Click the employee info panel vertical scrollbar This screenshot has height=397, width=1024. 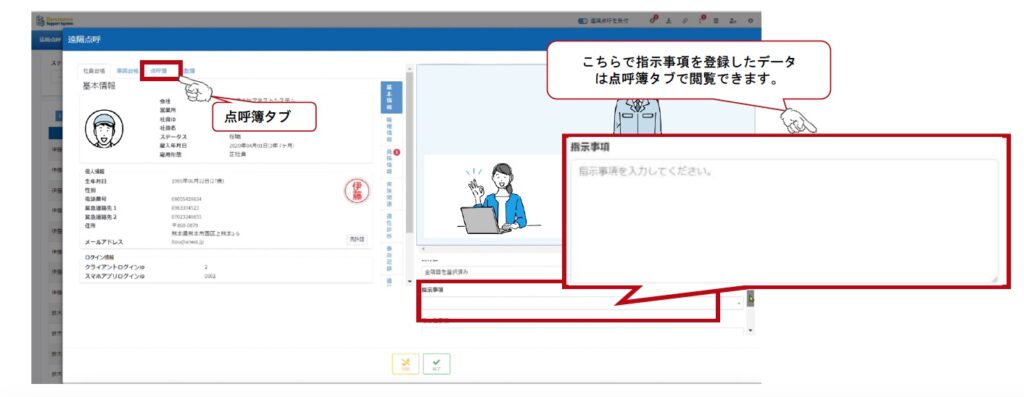tap(409, 153)
